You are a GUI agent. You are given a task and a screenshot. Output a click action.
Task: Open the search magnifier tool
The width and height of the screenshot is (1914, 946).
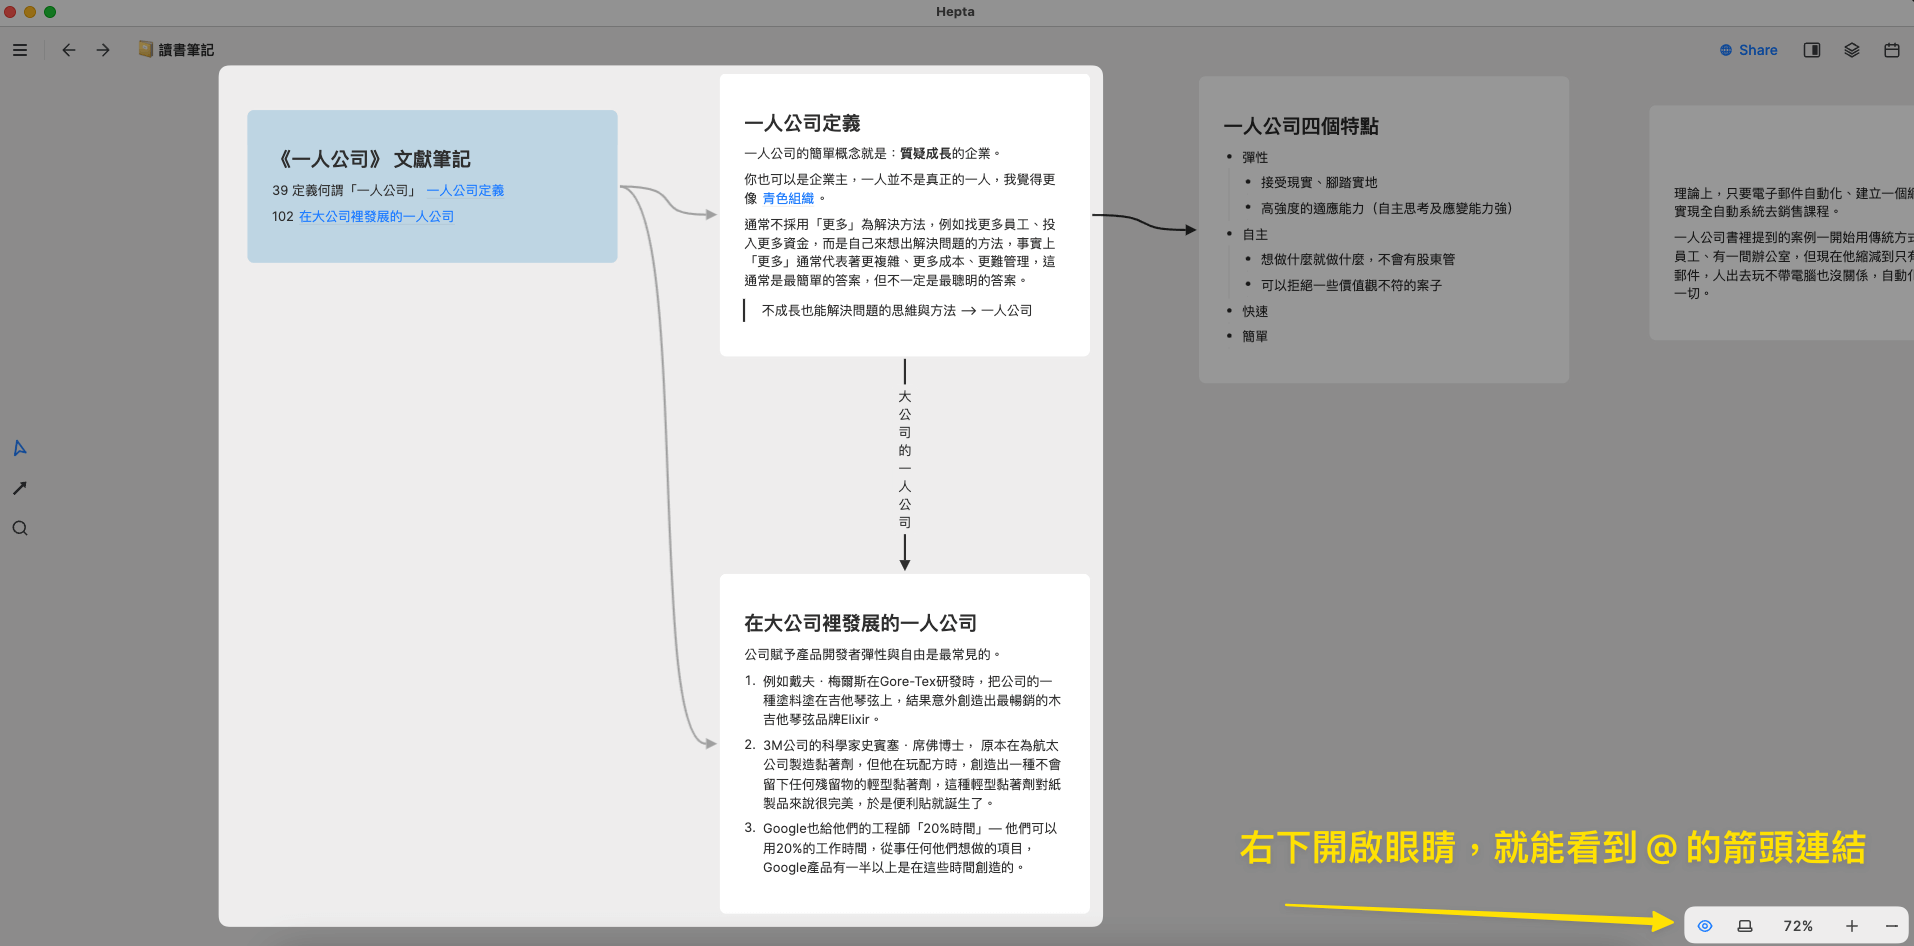point(20,528)
